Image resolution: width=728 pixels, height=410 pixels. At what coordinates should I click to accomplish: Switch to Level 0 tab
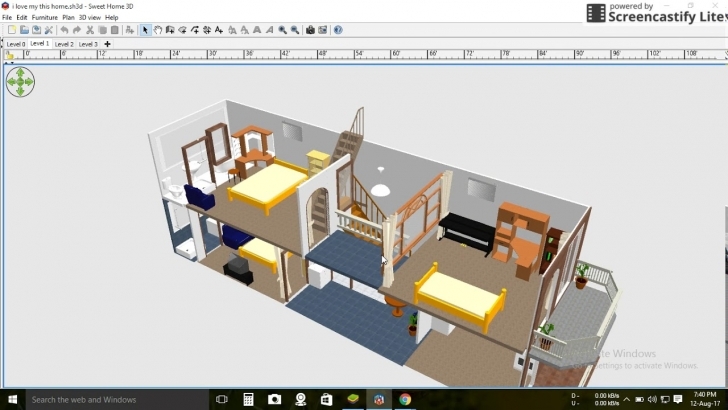click(16, 44)
